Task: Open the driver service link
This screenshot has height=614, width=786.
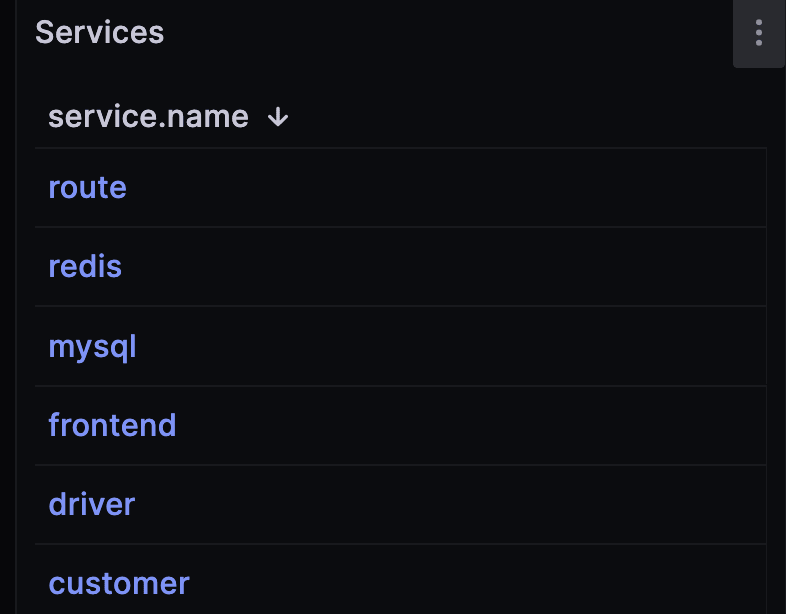Action: click(92, 504)
